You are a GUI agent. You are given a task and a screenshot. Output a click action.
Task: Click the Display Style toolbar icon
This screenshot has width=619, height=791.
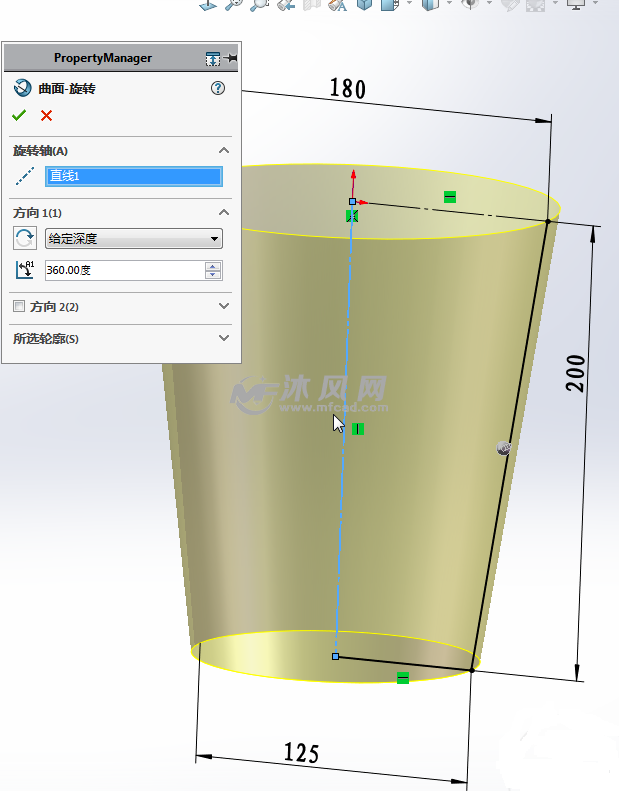pos(430,5)
